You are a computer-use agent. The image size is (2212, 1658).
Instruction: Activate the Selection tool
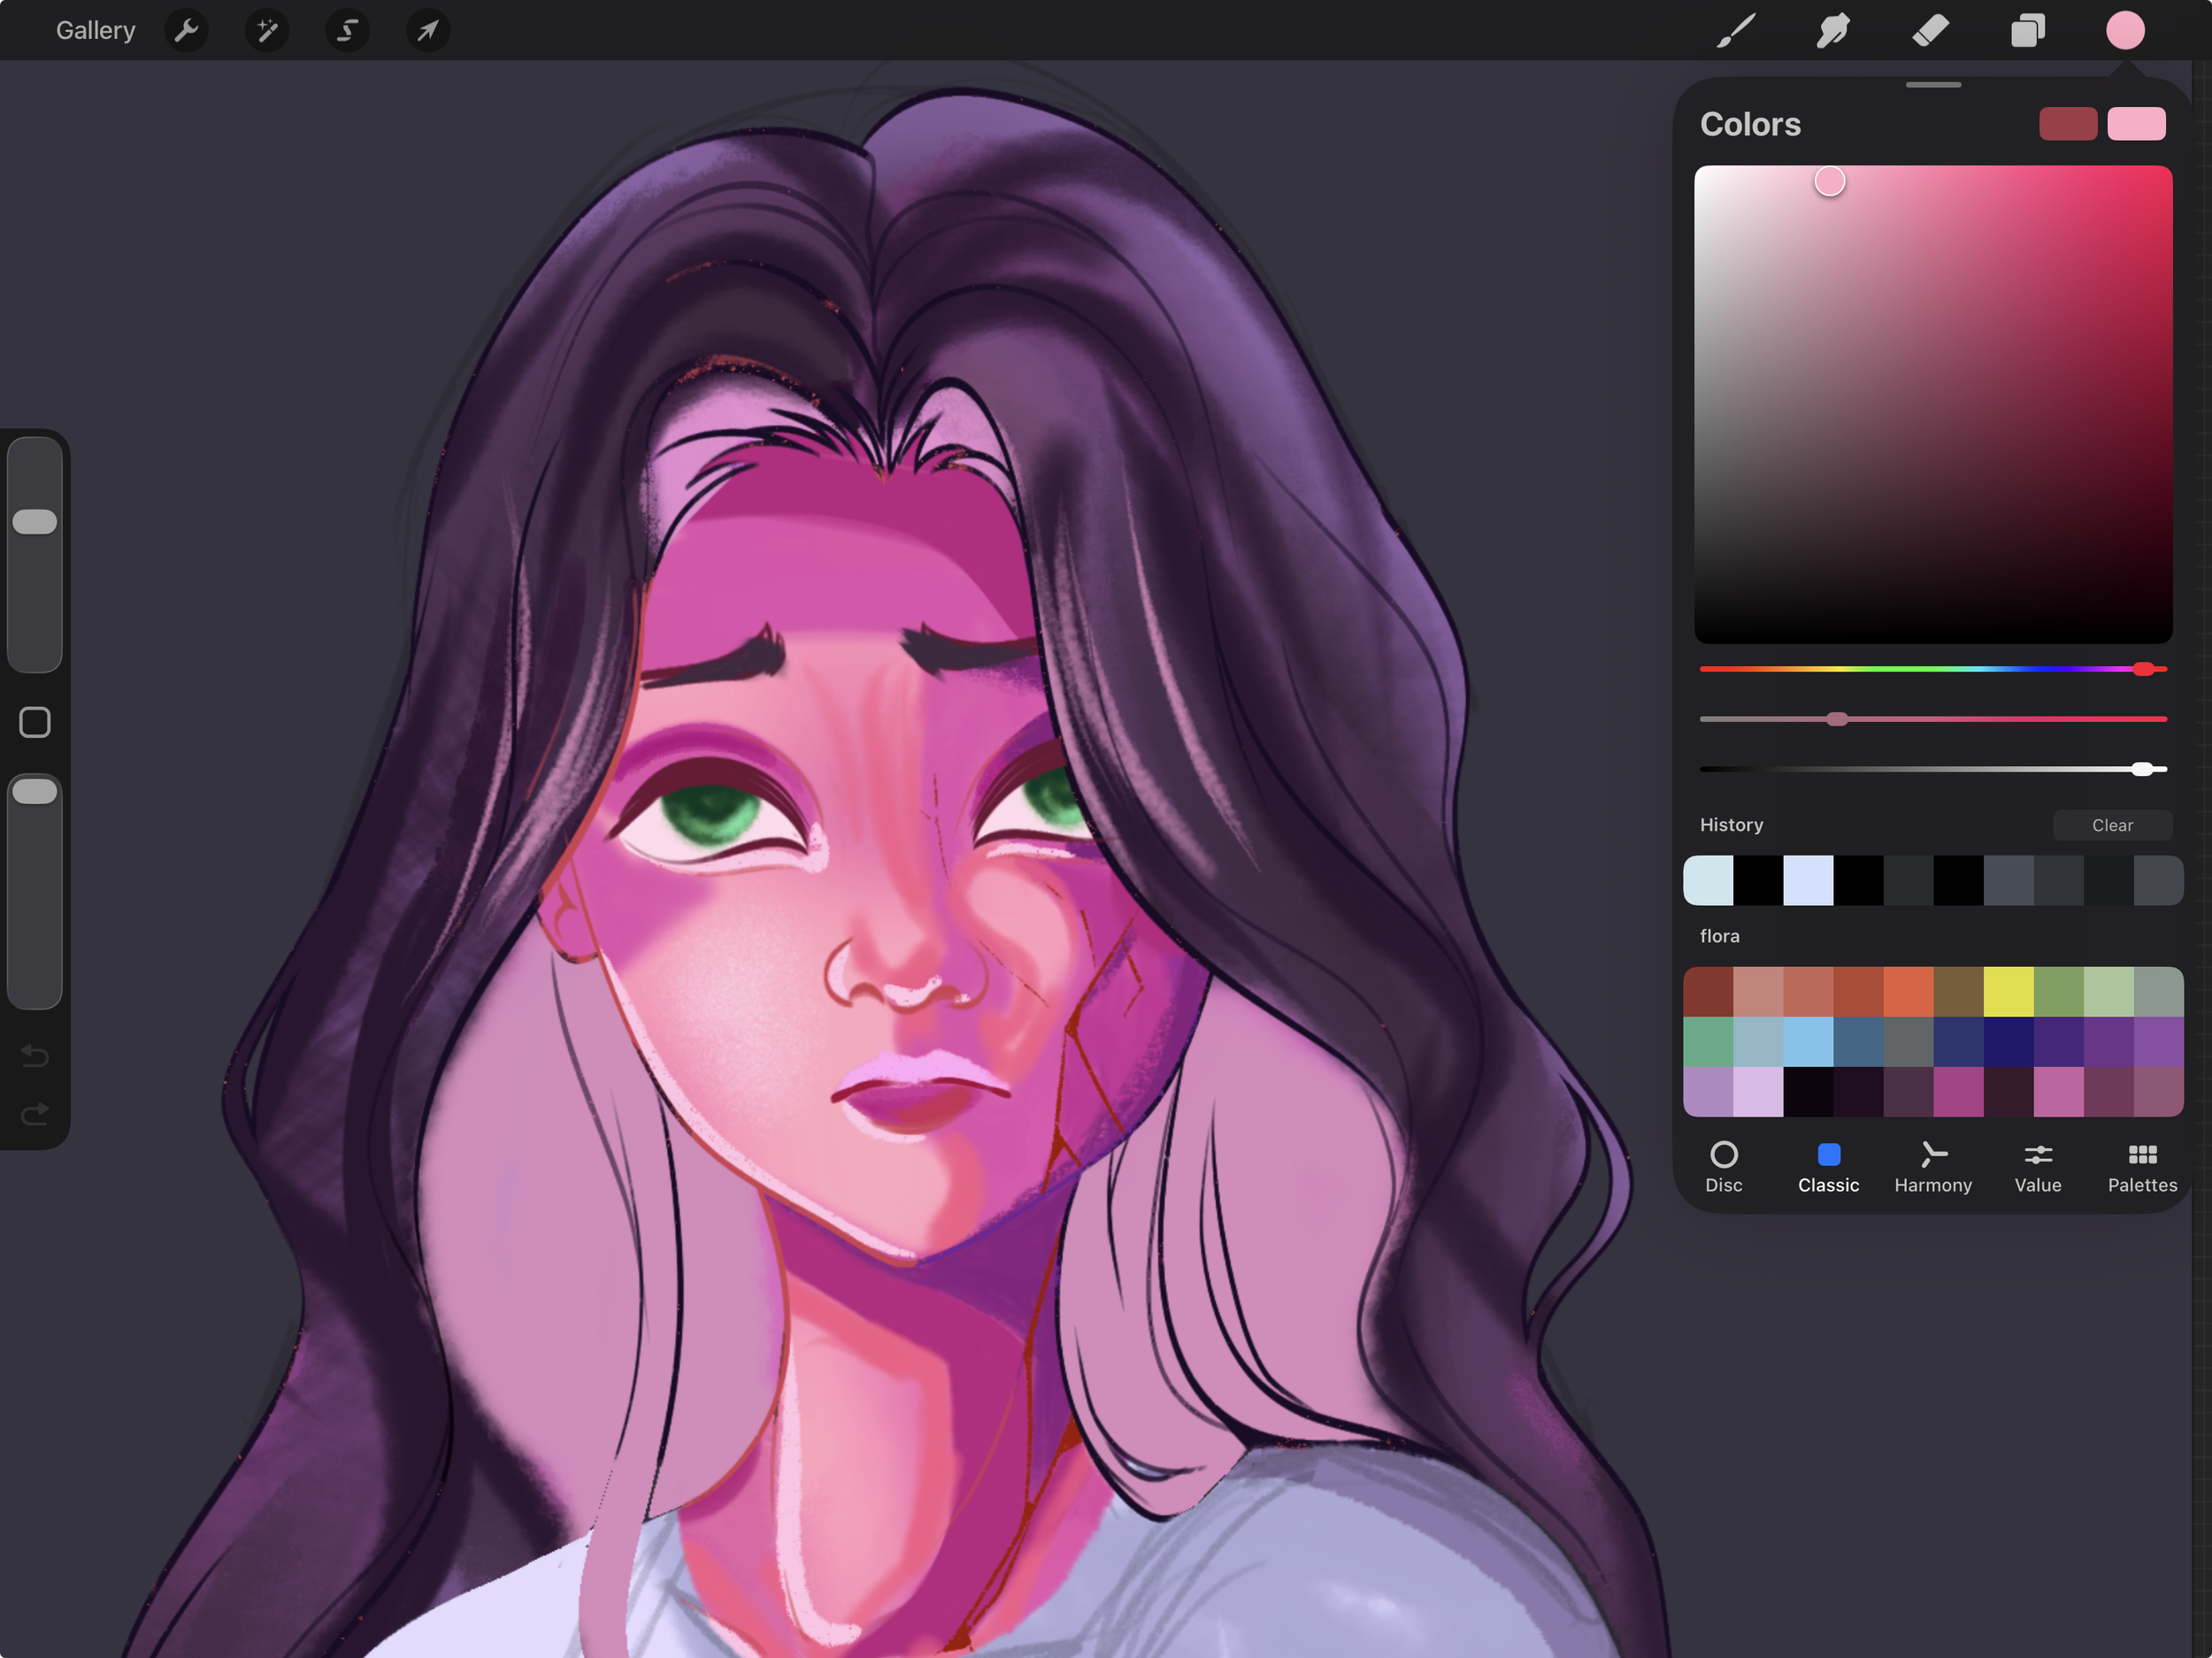click(347, 30)
